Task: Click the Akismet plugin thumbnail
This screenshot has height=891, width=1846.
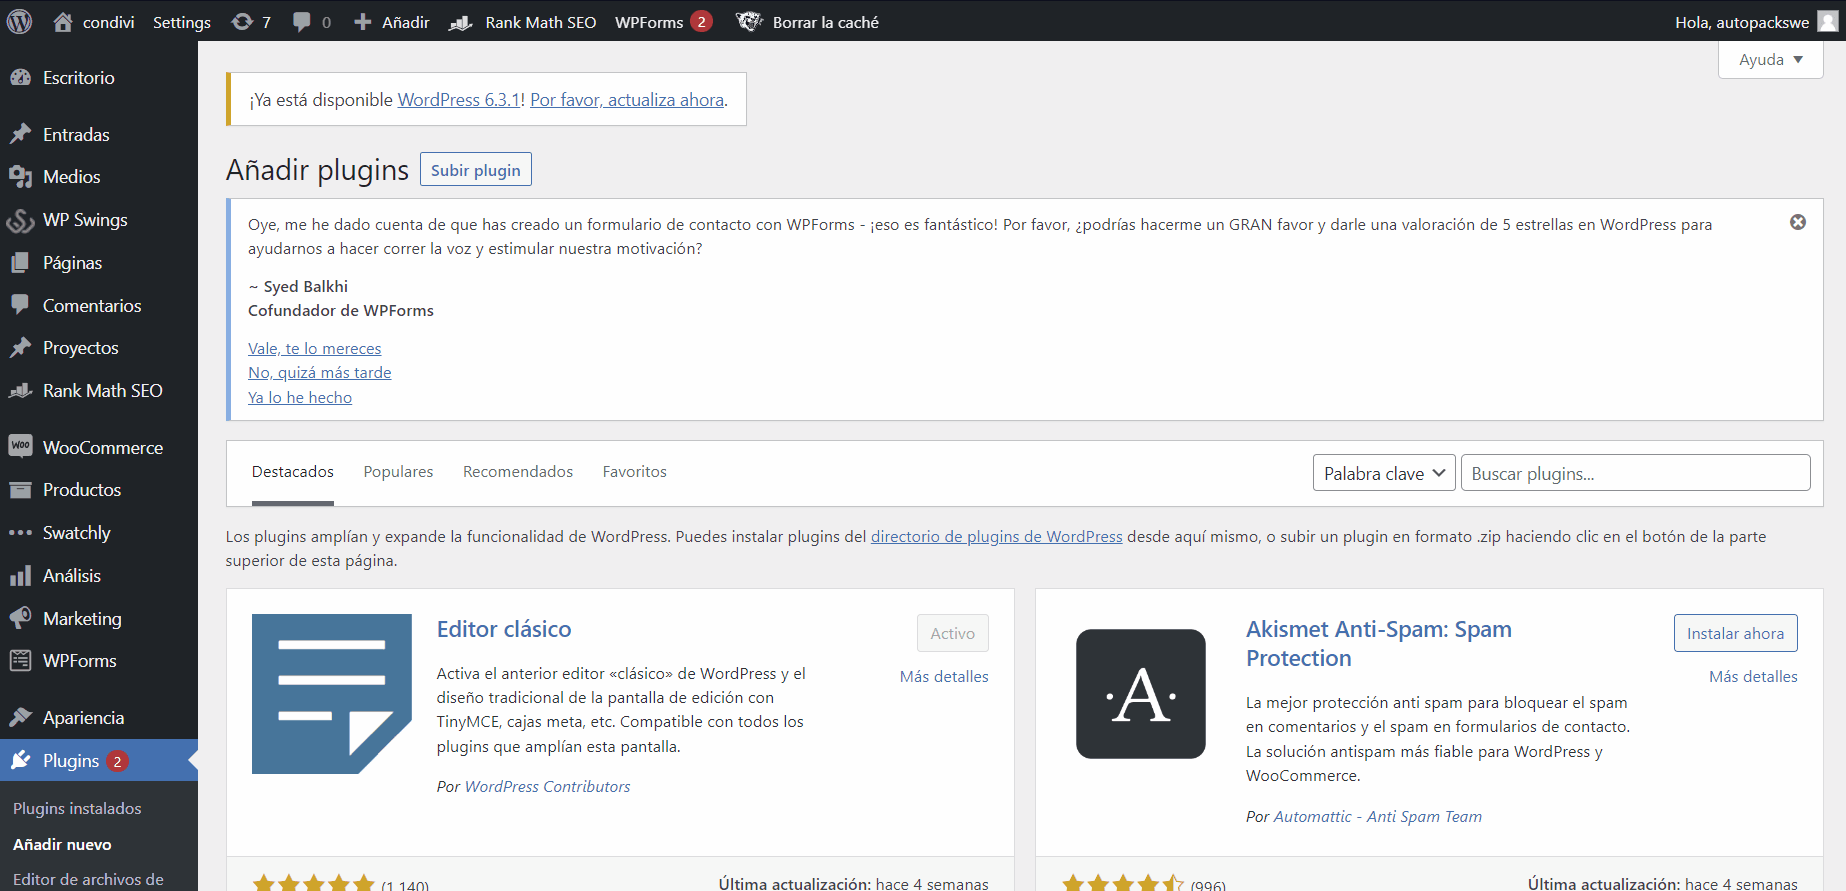Action: [x=1140, y=694]
